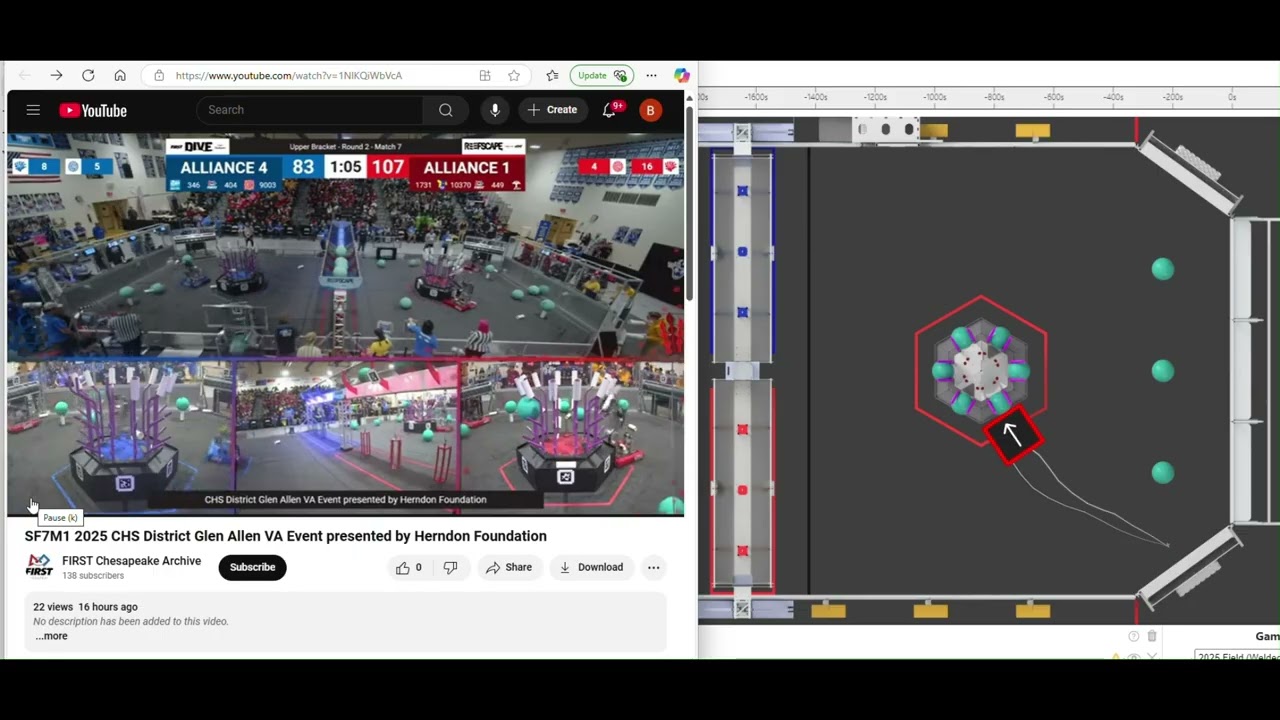Screen dimensions: 1280x720
Task: Click the '138 subscribers' text
Action: tap(93, 576)
